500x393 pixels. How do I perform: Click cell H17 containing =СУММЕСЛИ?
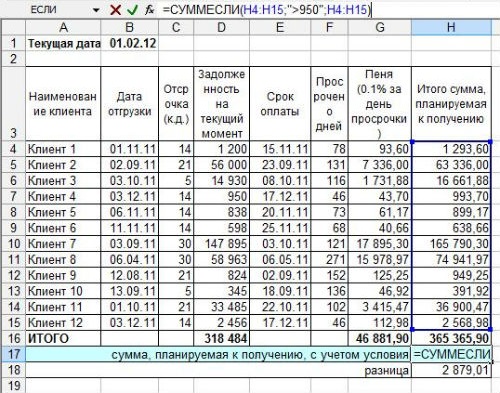tap(451, 354)
